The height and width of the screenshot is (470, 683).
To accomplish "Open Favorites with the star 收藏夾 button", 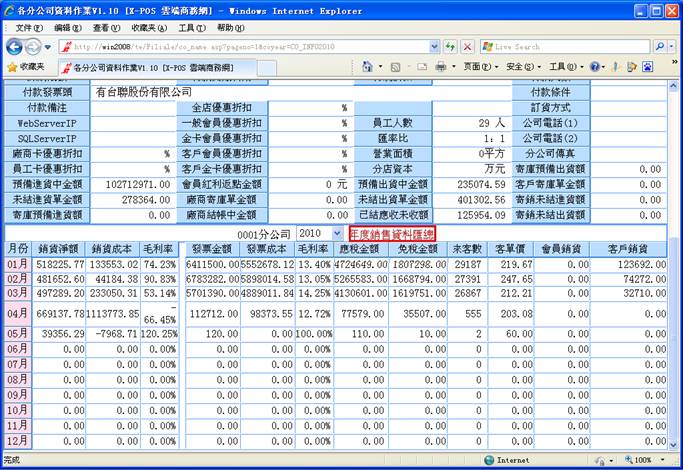I will tap(27, 67).
